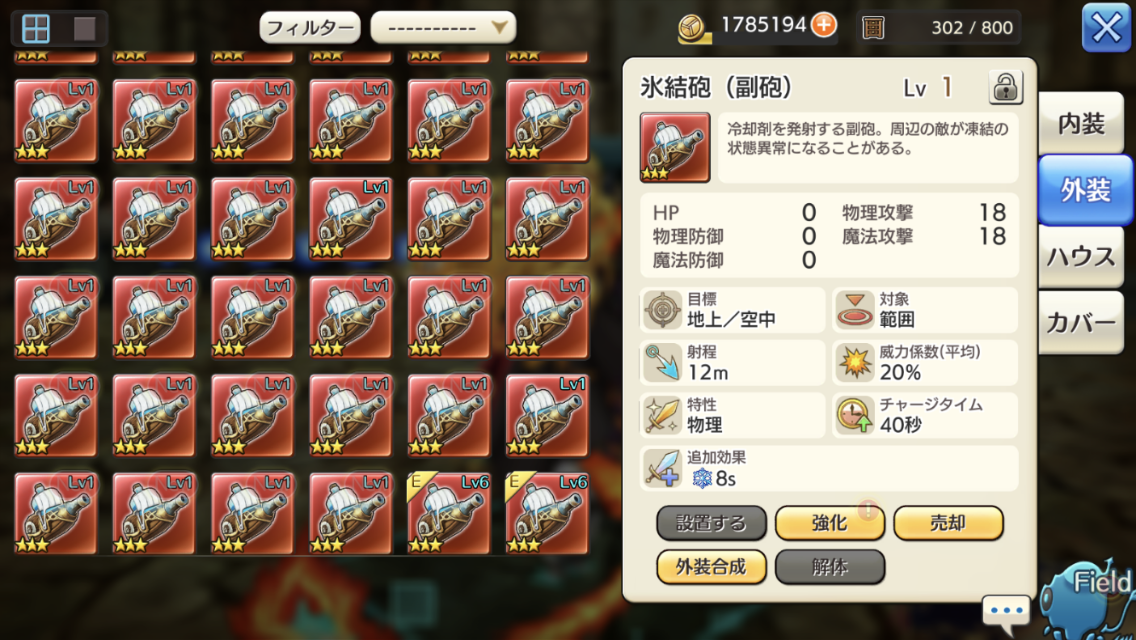
Task: Click the dropdown arrow on the sort box
Action: point(499,28)
